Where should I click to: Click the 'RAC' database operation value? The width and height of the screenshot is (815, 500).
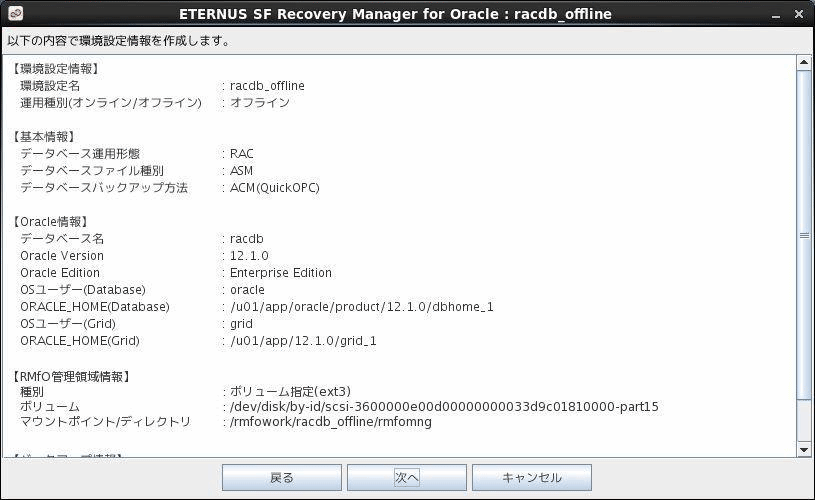click(x=242, y=154)
